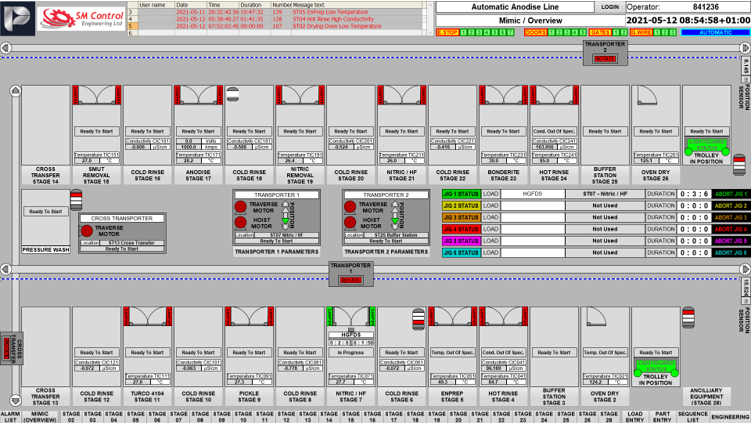Click the GATES status indicator
The image size is (752, 423).
coord(600,33)
